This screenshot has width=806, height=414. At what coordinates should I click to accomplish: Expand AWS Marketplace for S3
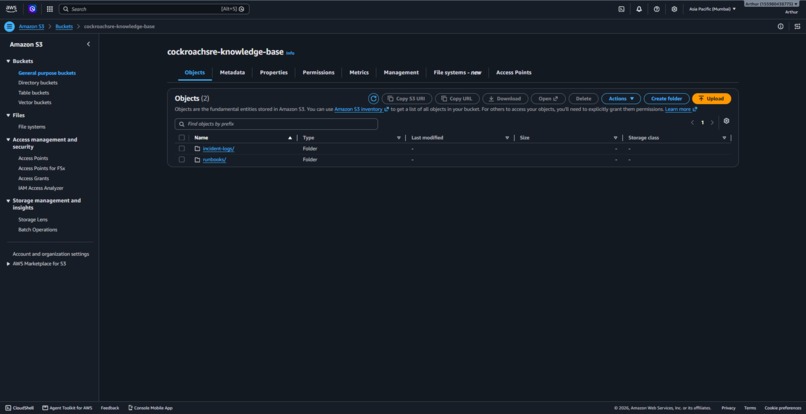(x=8, y=264)
